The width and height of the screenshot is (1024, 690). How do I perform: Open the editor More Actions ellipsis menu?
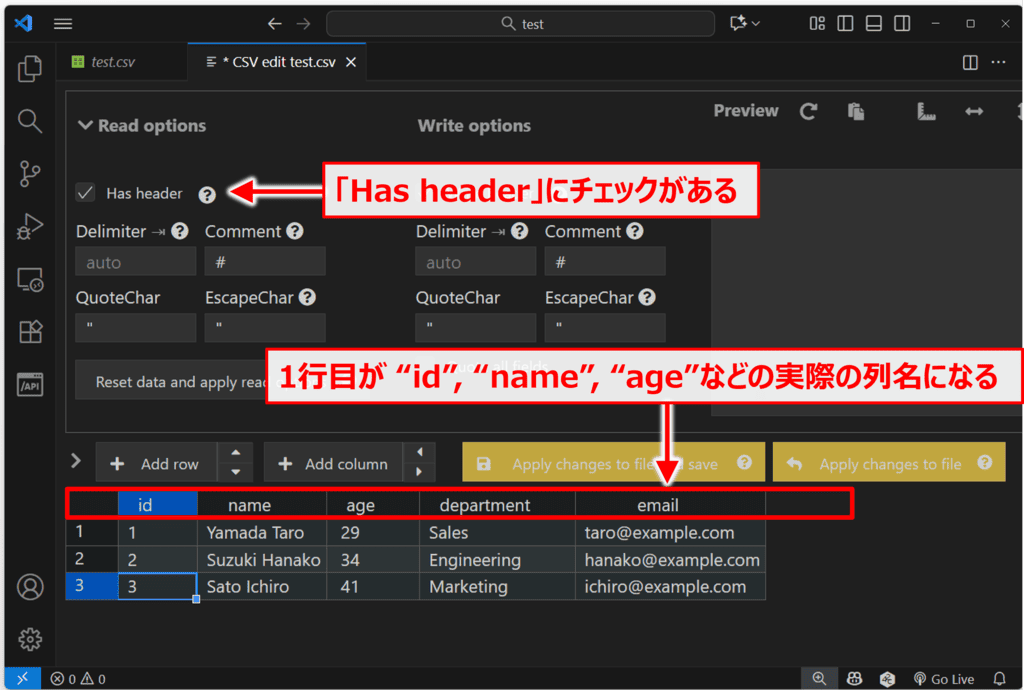(998, 62)
